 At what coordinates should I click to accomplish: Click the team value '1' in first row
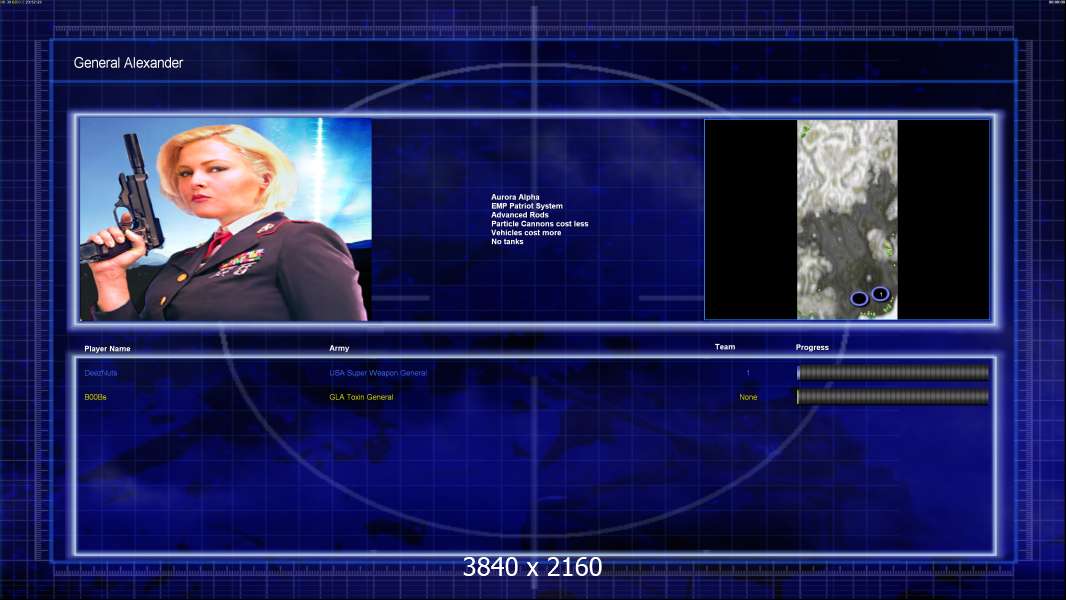tap(748, 373)
